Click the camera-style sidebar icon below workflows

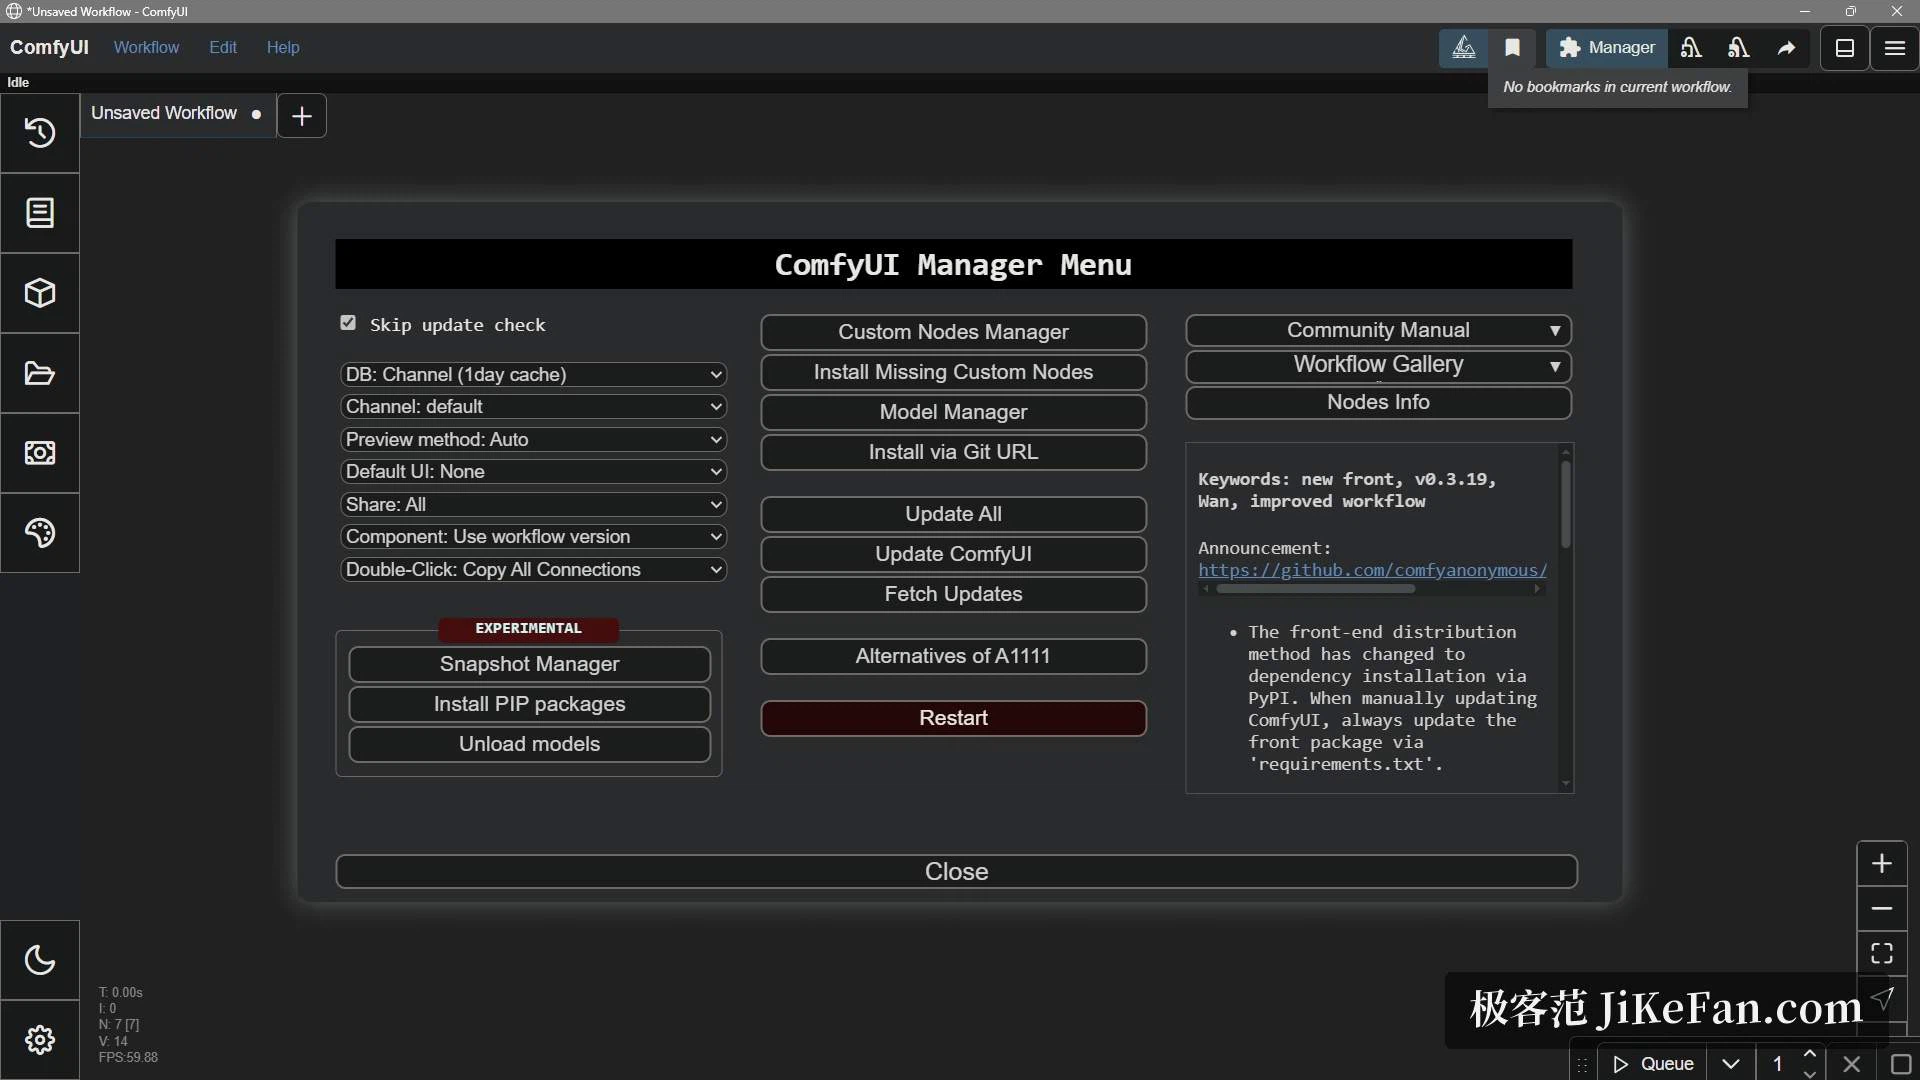pyautogui.click(x=40, y=453)
